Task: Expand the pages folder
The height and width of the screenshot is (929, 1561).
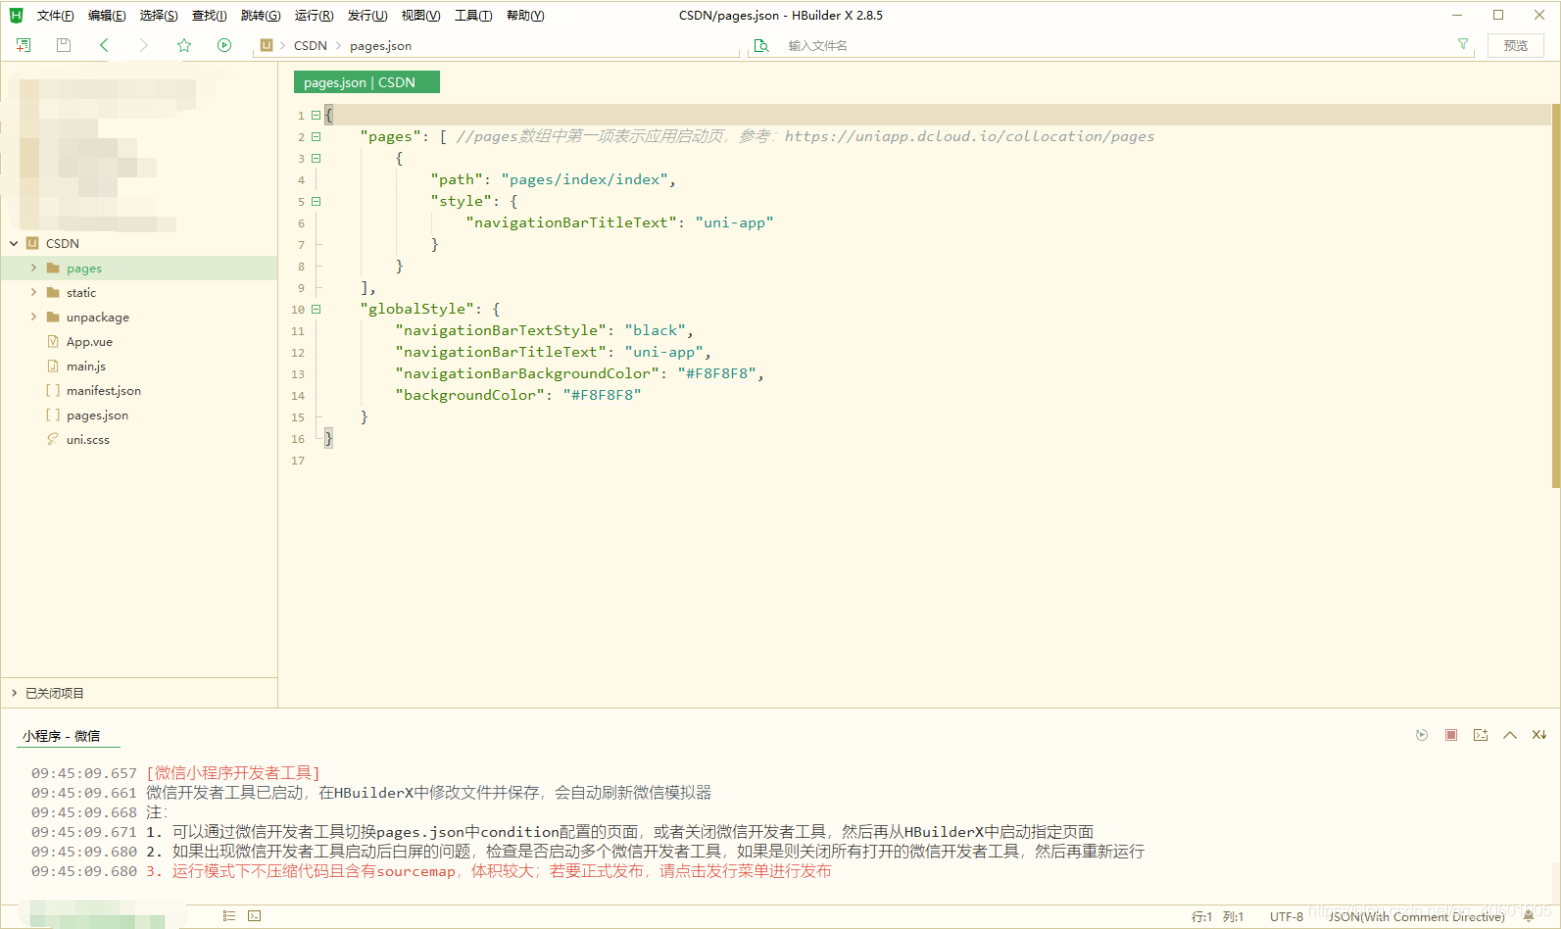Action: pos(34,268)
